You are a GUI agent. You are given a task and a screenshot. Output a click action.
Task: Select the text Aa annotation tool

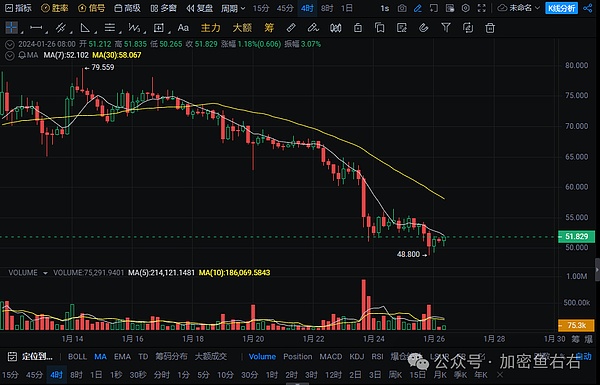click(x=183, y=28)
